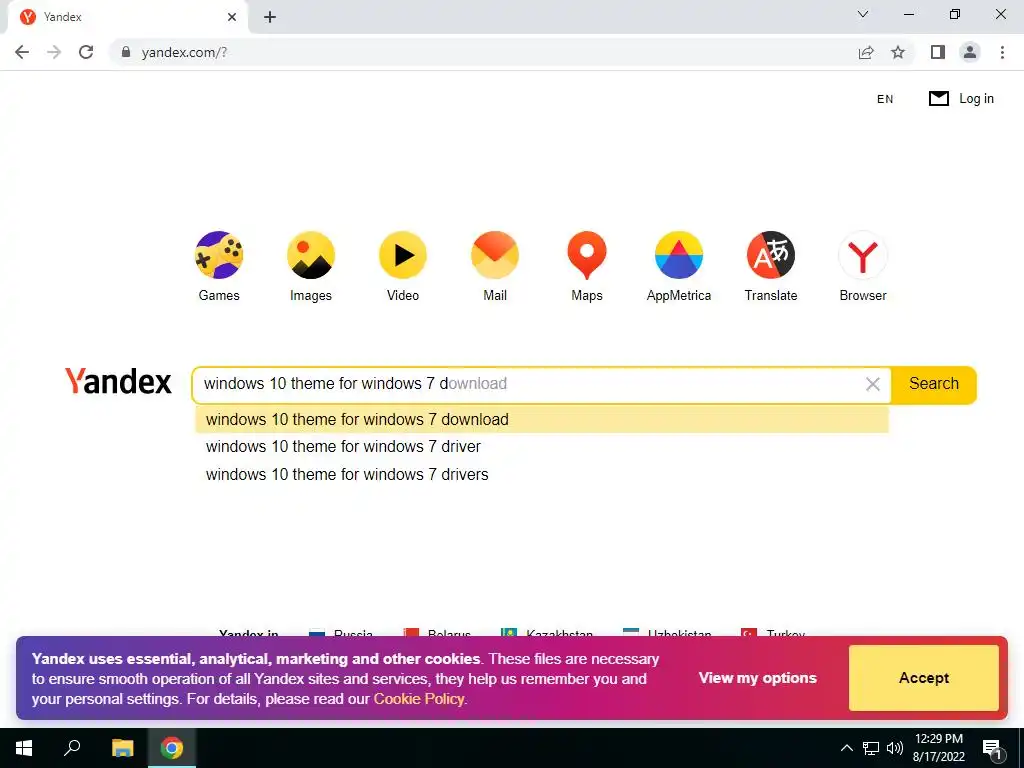Clear the search box with X icon
This screenshot has height=768, width=1024.
(x=872, y=384)
